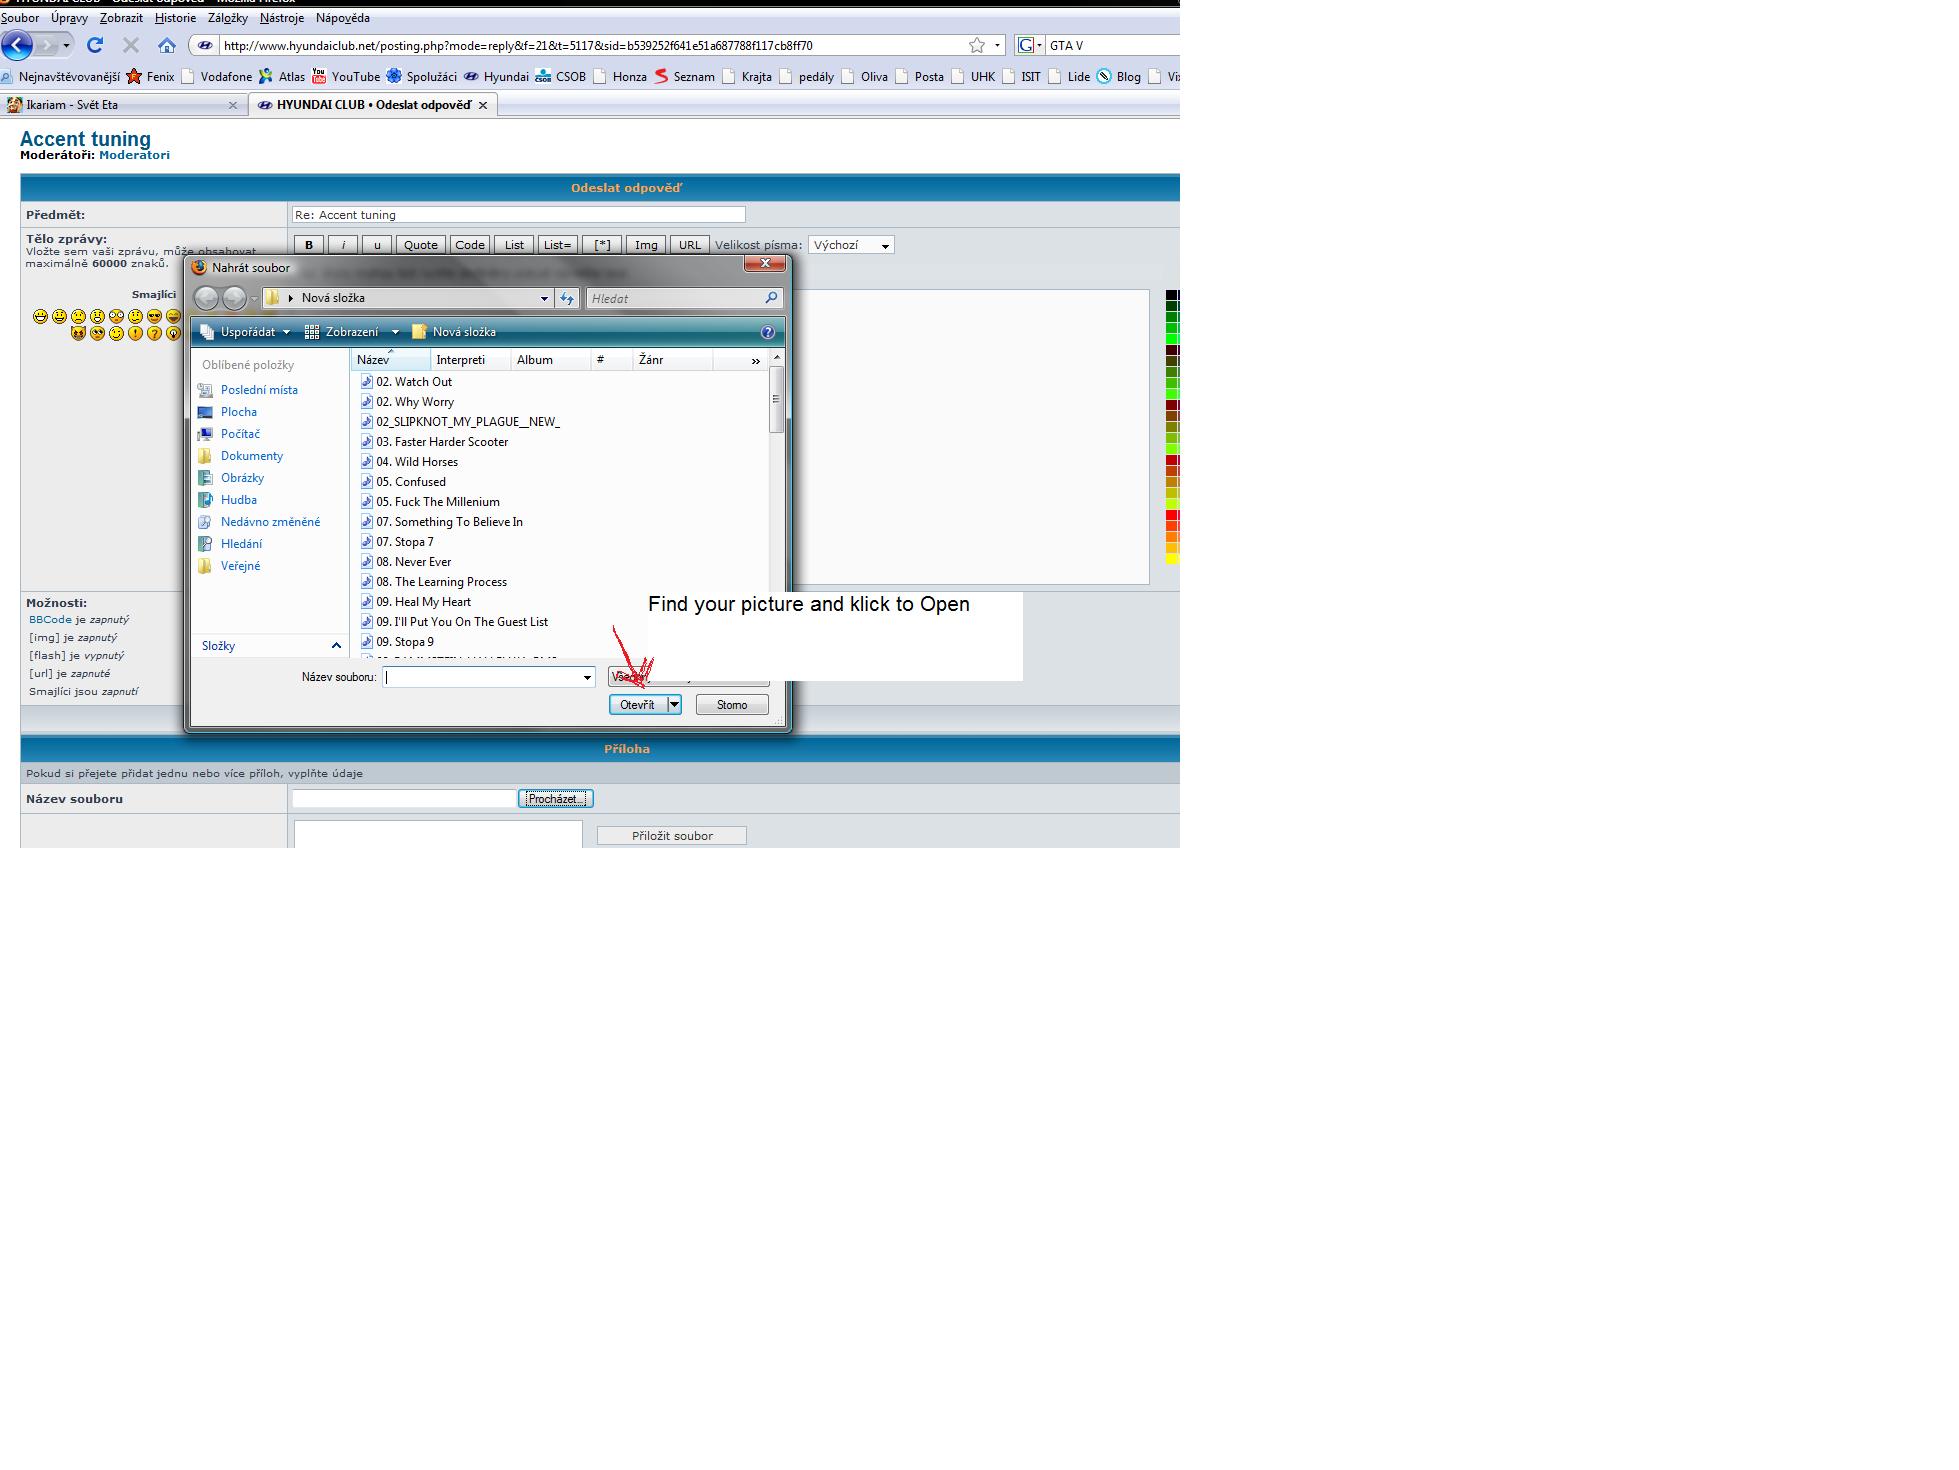Open the Hudba folder in favorites
The image size is (1959, 1470).
[238, 500]
